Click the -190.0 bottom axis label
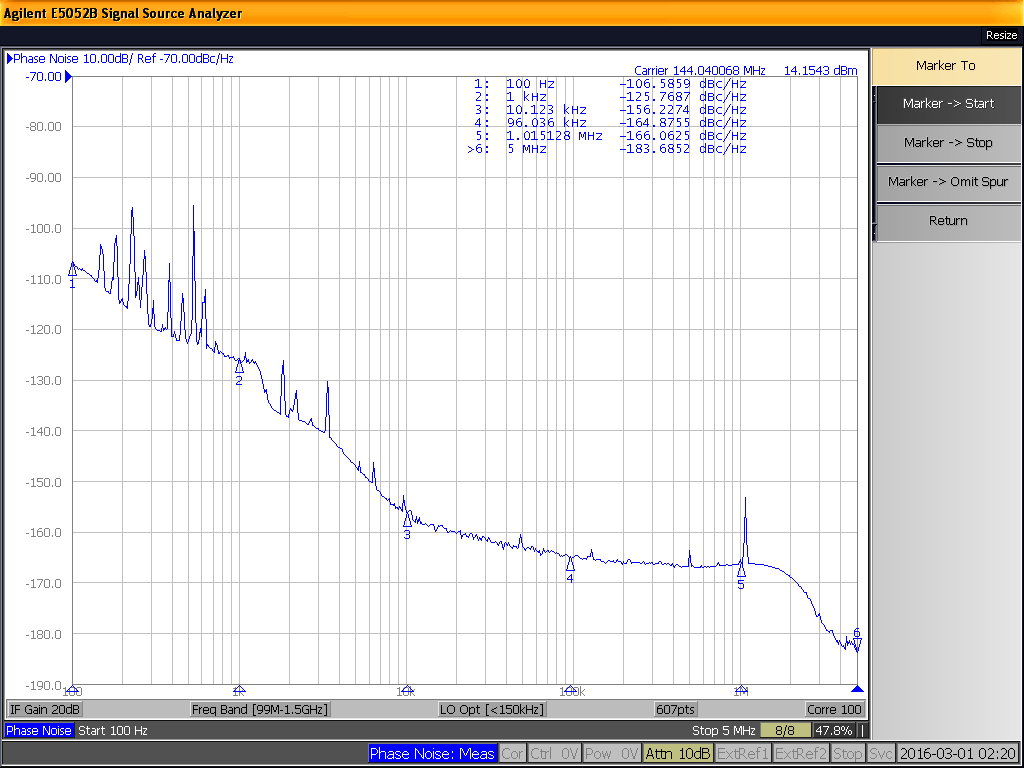Viewport: 1024px width, 768px height. click(43, 686)
